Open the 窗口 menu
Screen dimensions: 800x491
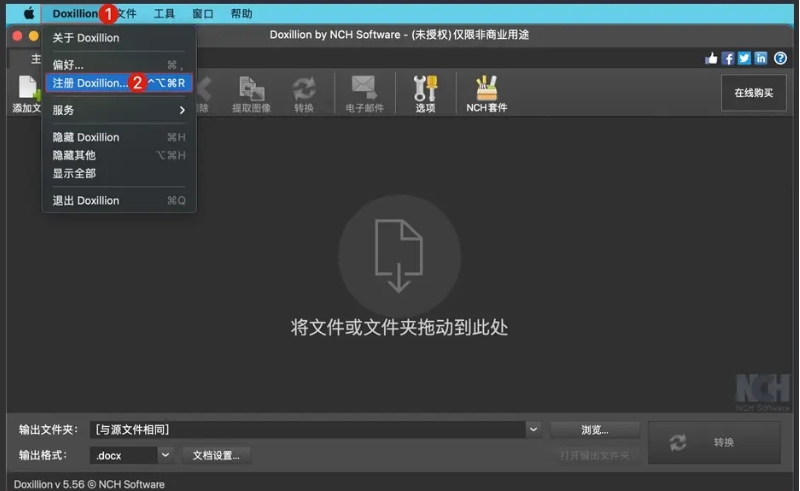[203, 14]
